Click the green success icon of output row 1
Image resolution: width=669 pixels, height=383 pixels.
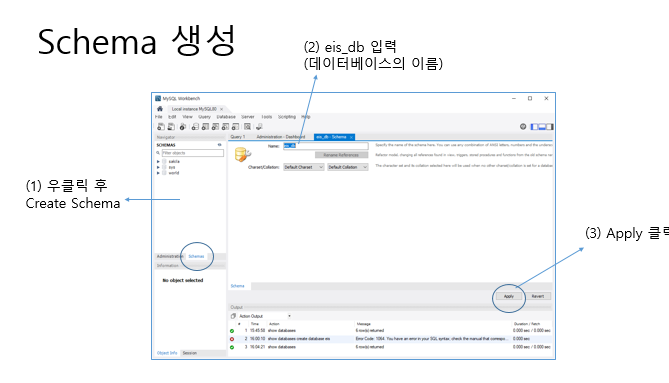pyautogui.click(x=232, y=331)
